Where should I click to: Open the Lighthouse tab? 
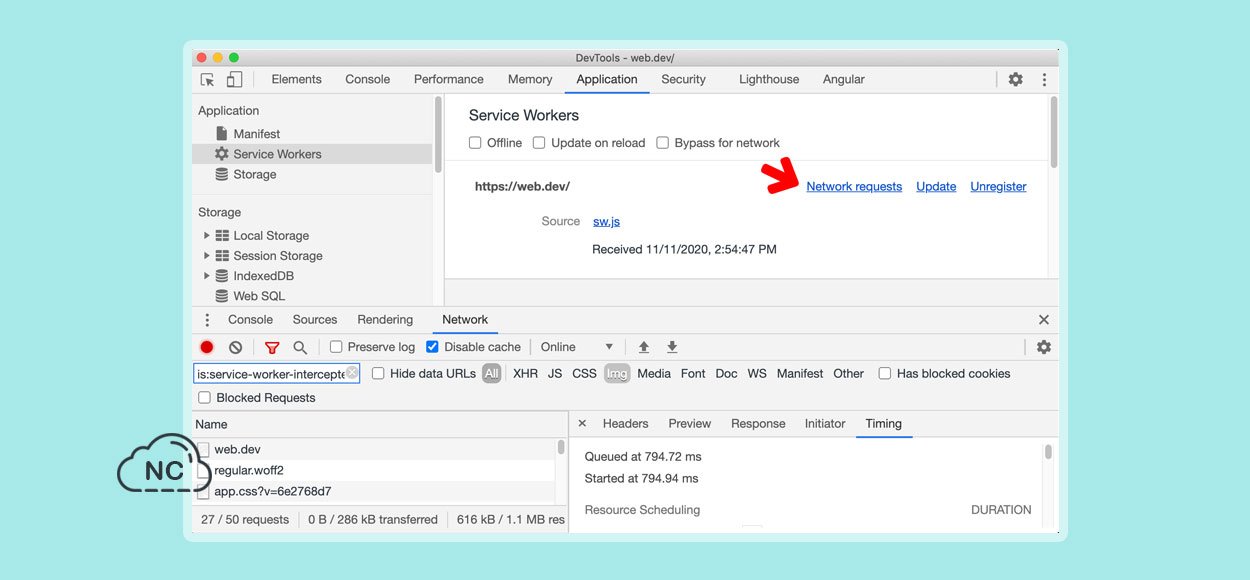click(x=769, y=80)
